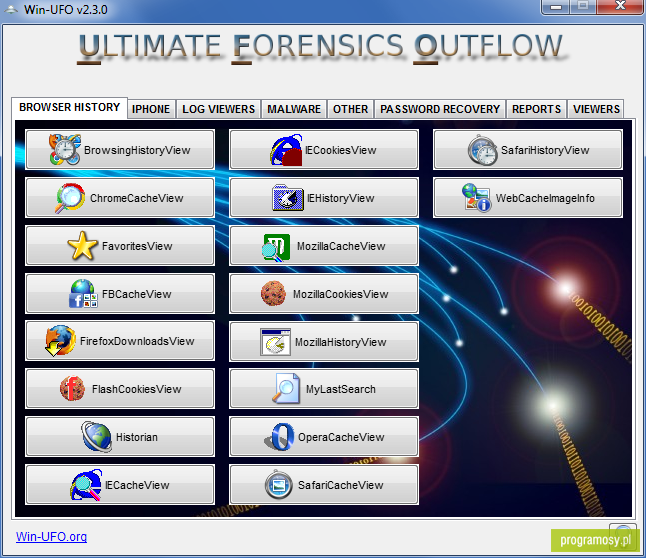Screen dimensions: 646x558
Task: Open MozillaHistoryView using its window clock icon
Action: point(275,342)
